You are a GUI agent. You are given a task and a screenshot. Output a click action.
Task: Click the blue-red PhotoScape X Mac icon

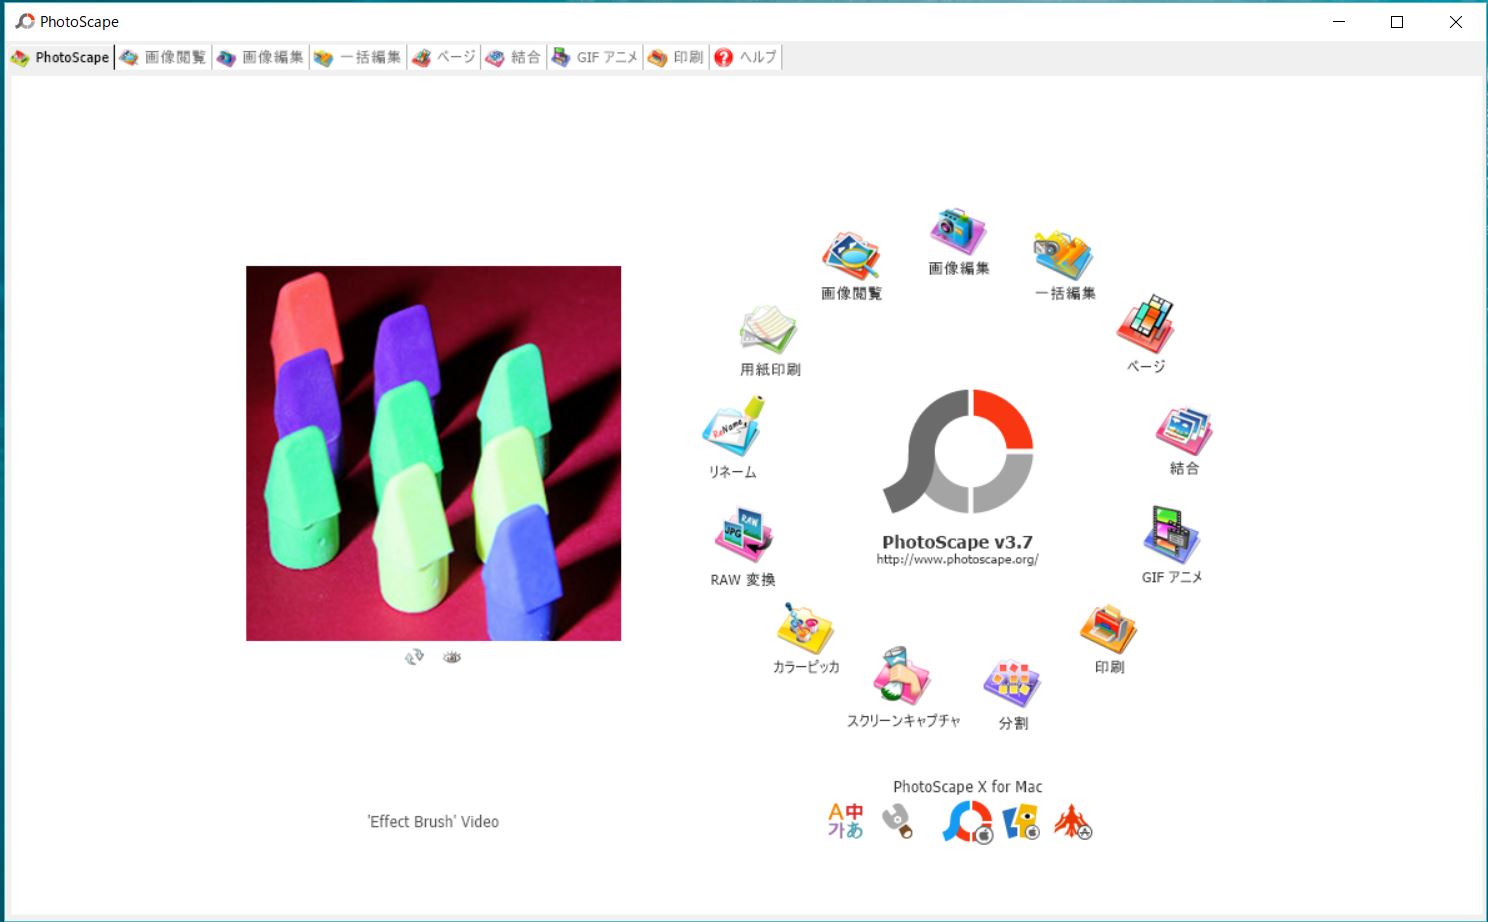[967, 822]
